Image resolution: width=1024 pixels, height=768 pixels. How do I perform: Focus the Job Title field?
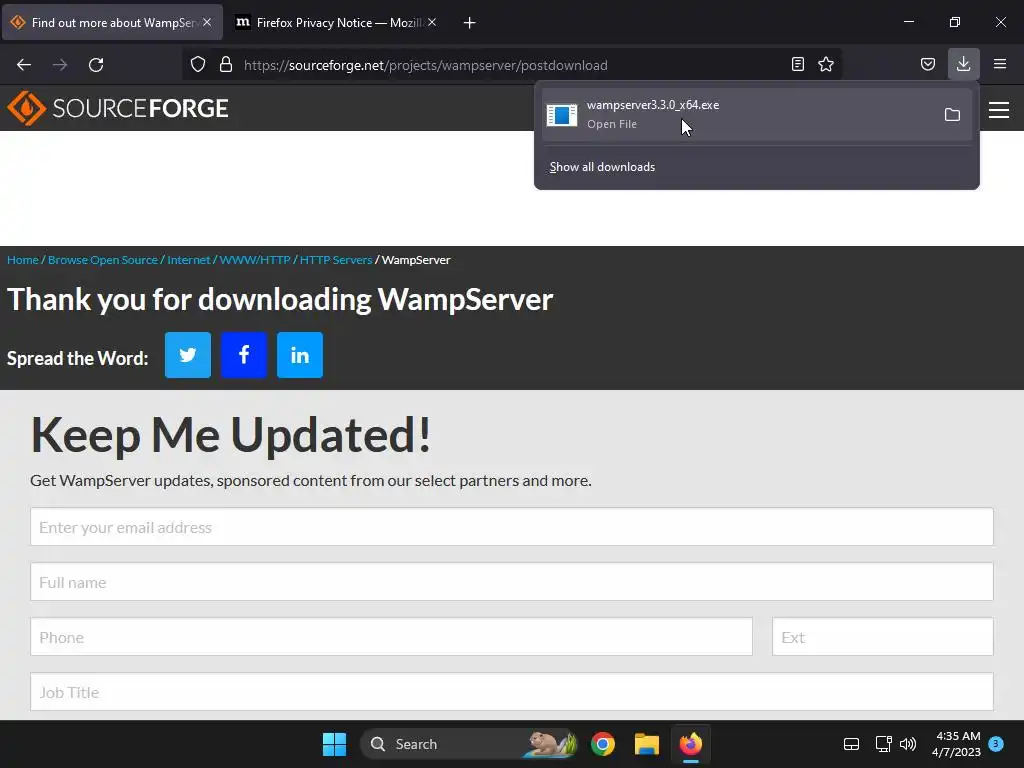(x=511, y=691)
